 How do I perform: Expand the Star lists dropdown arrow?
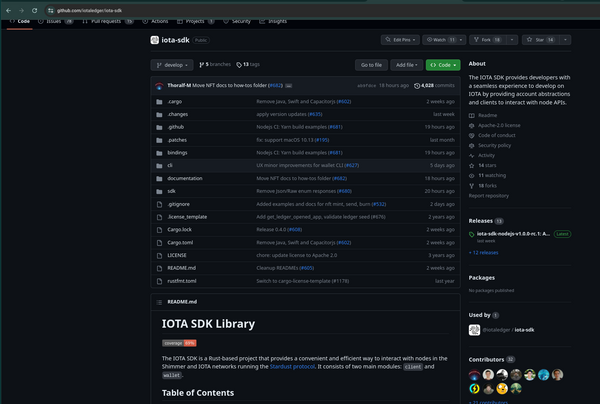pos(565,40)
